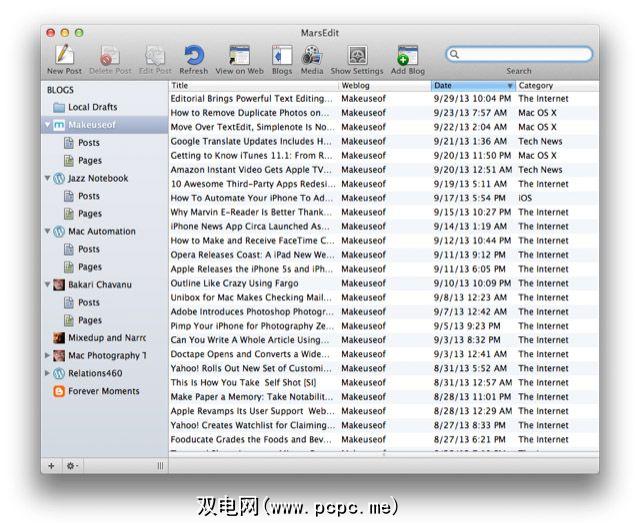Click the Delete Post icon

point(110,55)
